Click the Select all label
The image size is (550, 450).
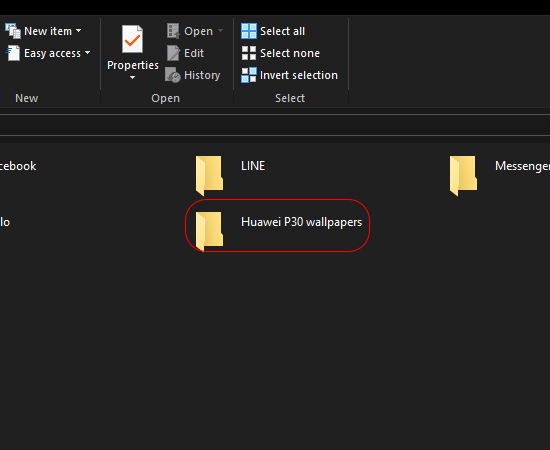point(282,31)
